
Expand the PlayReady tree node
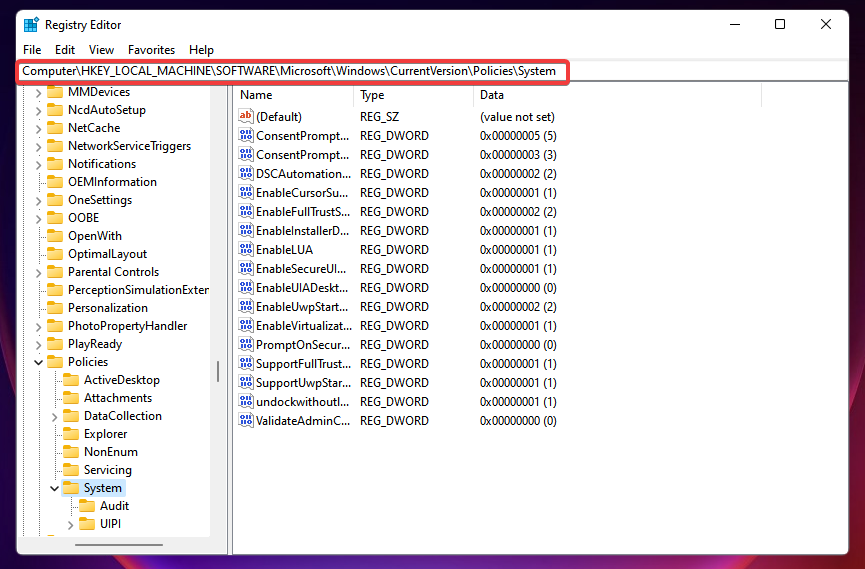(38, 345)
